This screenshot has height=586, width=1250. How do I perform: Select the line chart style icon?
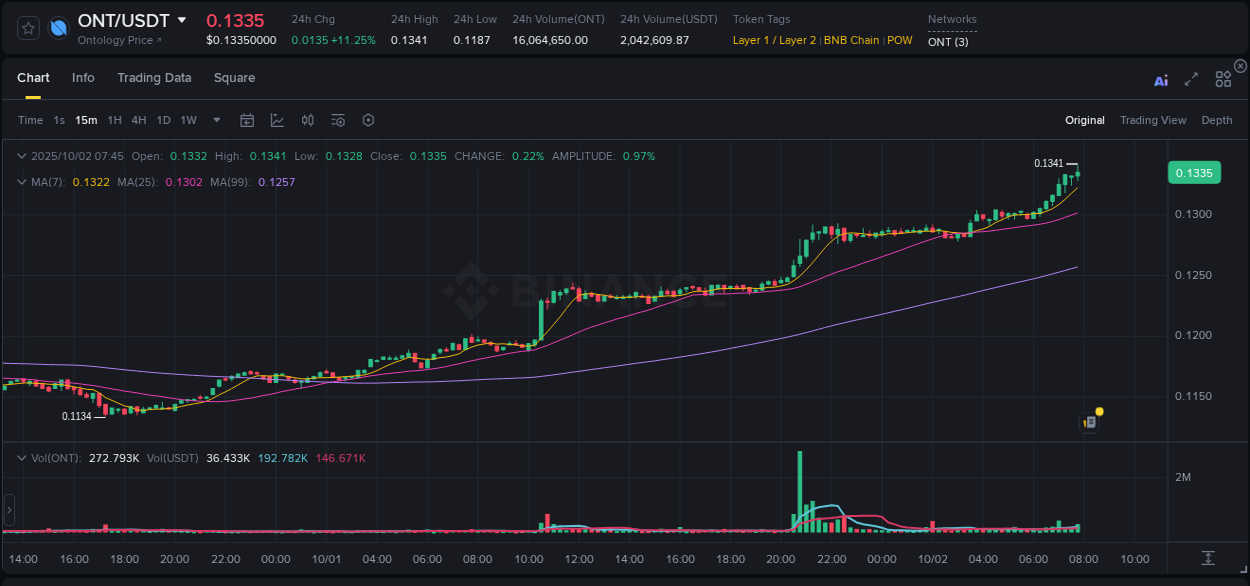277,120
